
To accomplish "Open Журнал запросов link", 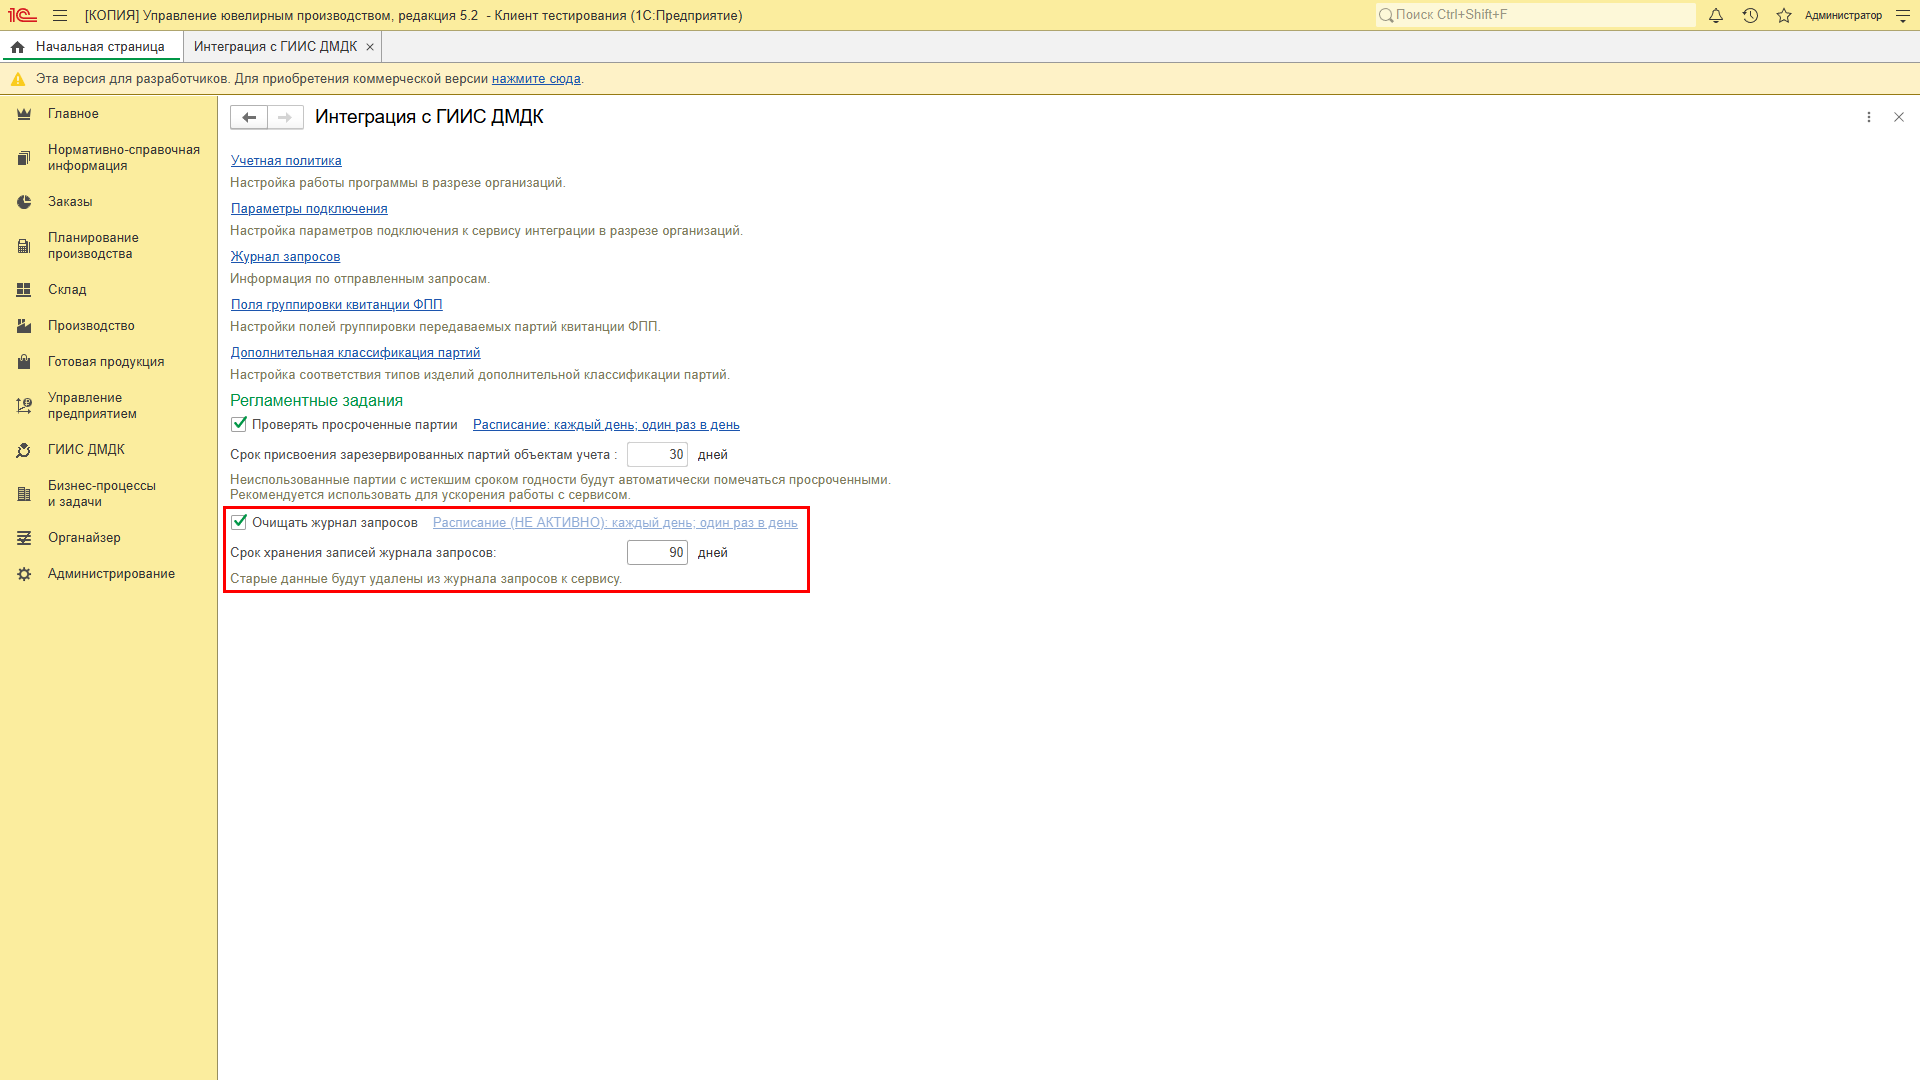I will [x=285, y=257].
